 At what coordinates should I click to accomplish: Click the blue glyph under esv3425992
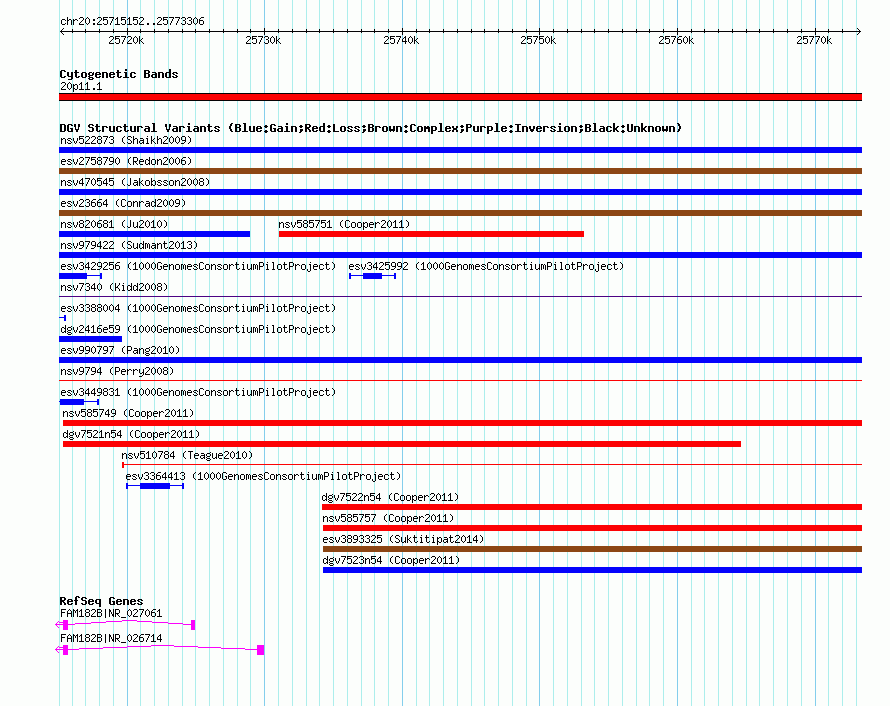[x=372, y=276]
